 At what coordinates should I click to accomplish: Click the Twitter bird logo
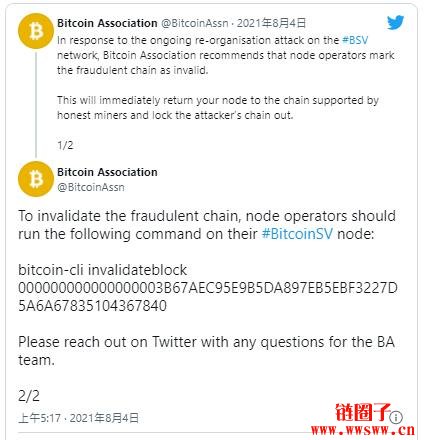tap(395, 22)
